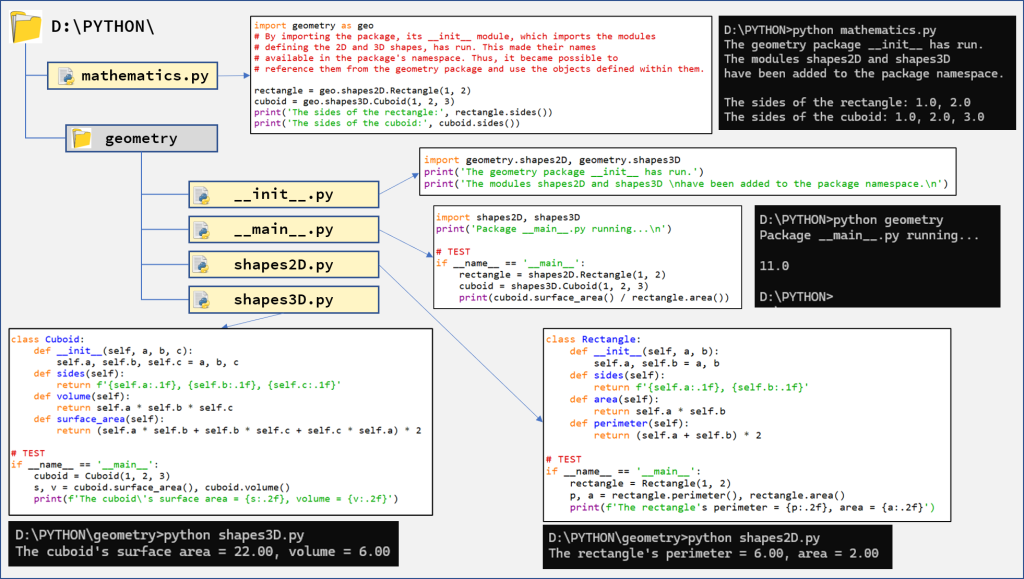Click the Python file icon beside __main__.py
The height and width of the screenshot is (579, 1024).
pyautogui.click(x=201, y=230)
